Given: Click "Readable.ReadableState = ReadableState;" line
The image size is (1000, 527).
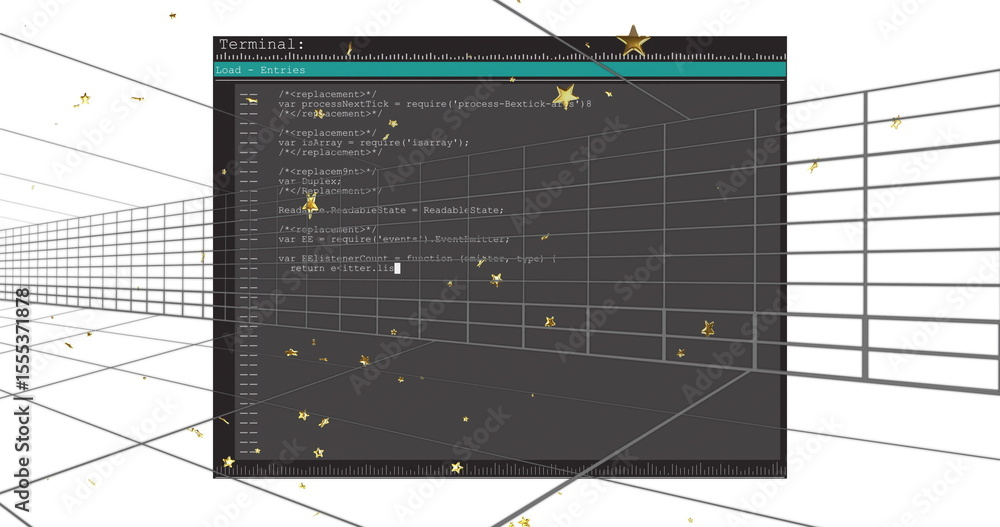Looking at the screenshot, I should coord(391,210).
